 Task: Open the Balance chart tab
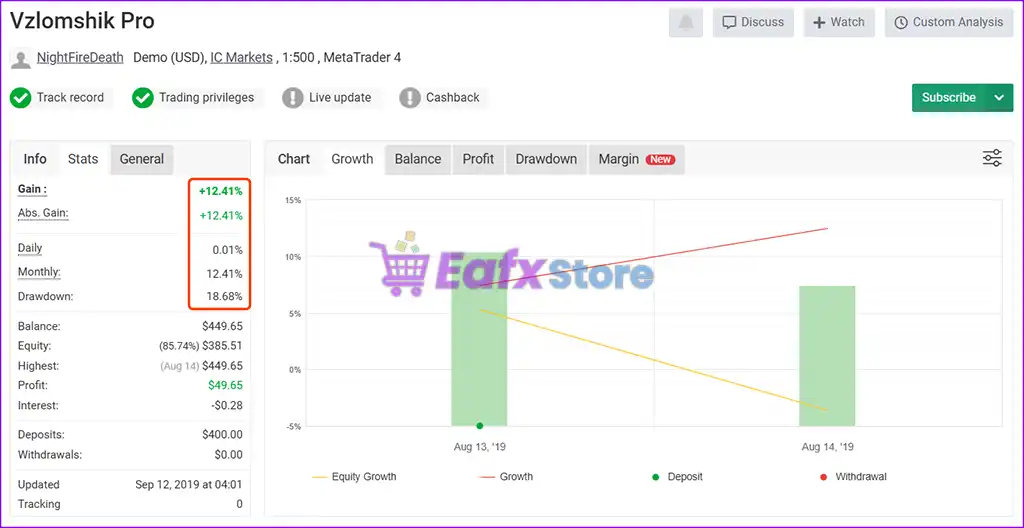(x=418, y=159)
